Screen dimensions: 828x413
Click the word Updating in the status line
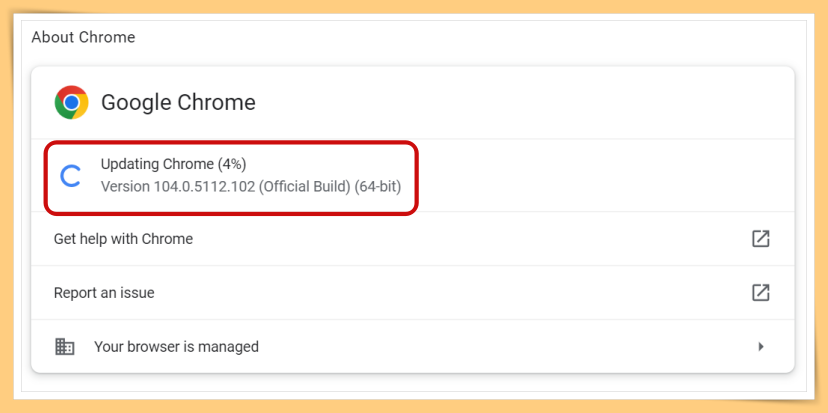(130, 165)
